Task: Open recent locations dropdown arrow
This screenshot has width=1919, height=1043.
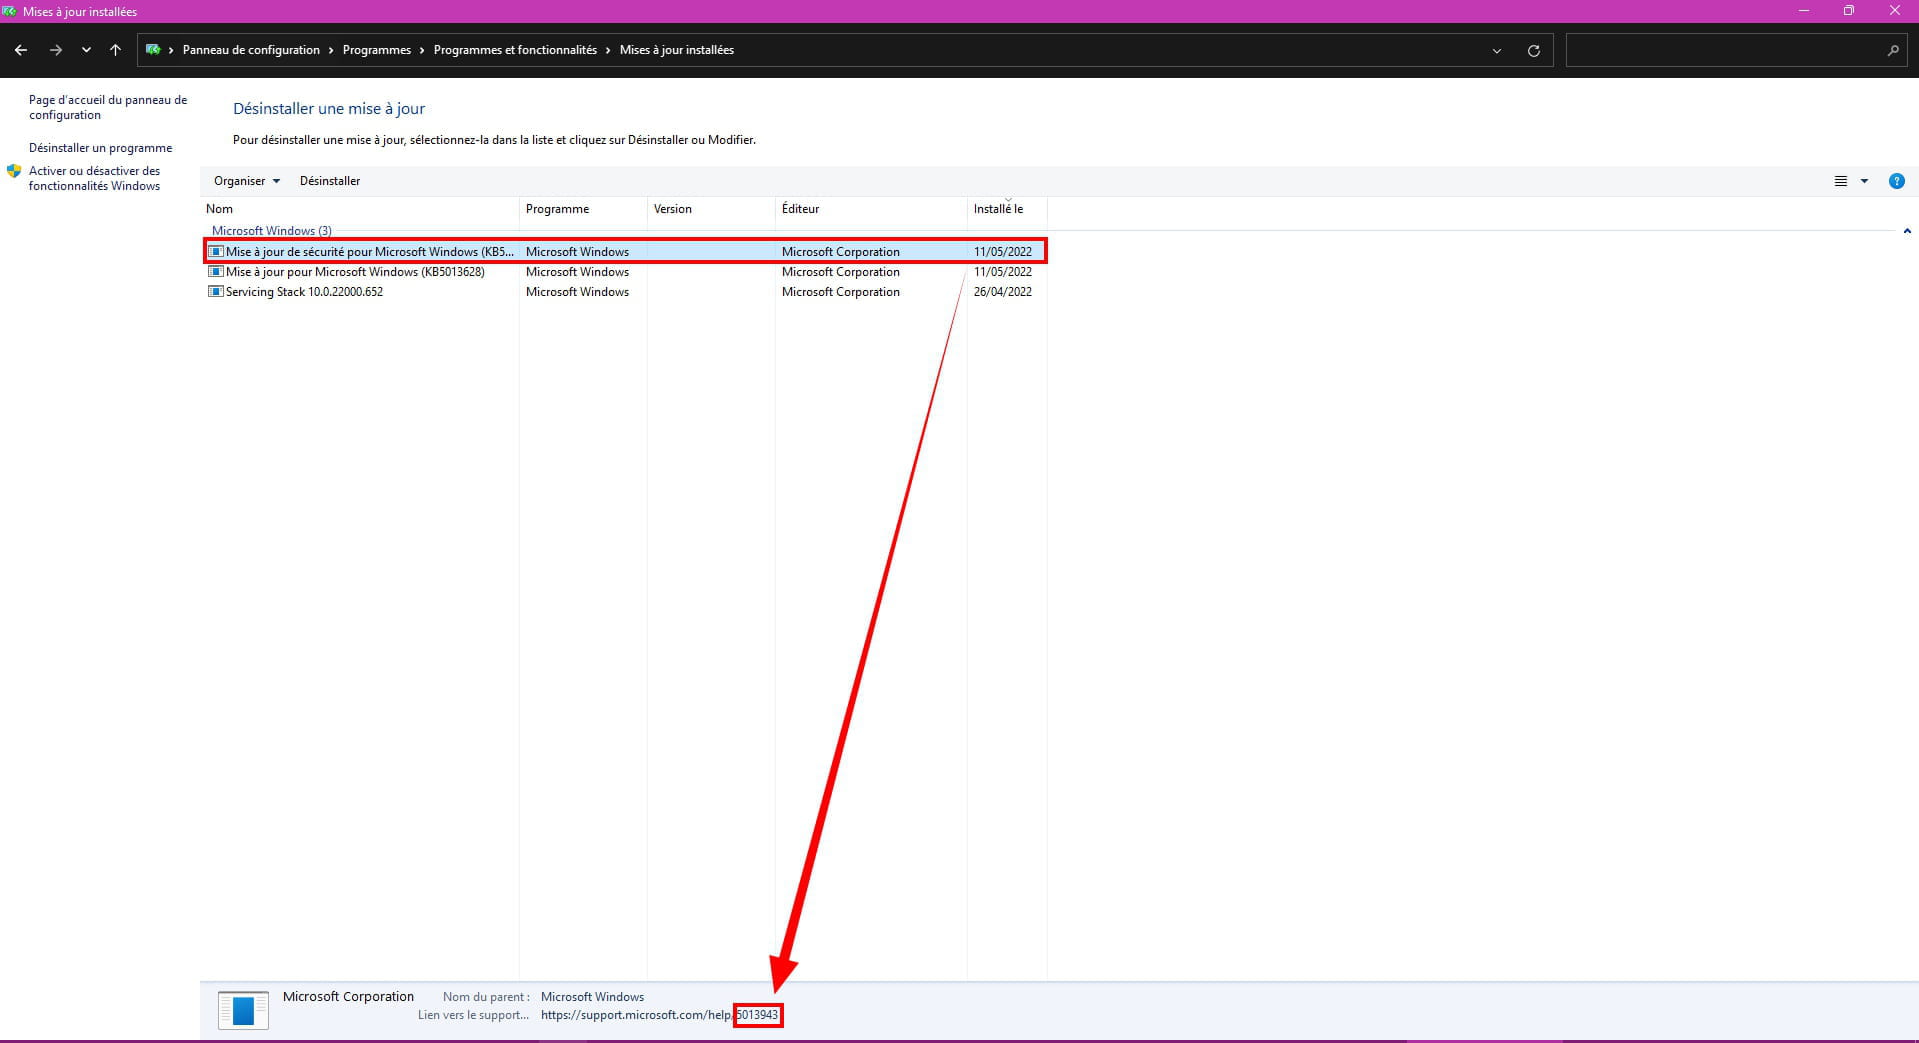Action: click(86, 50)
